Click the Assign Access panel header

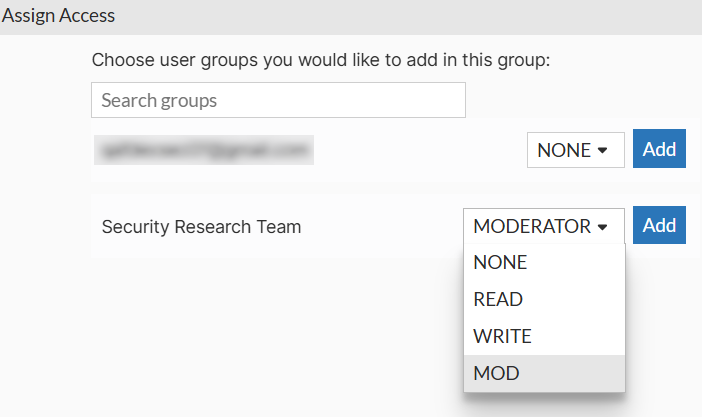[58, 16]
